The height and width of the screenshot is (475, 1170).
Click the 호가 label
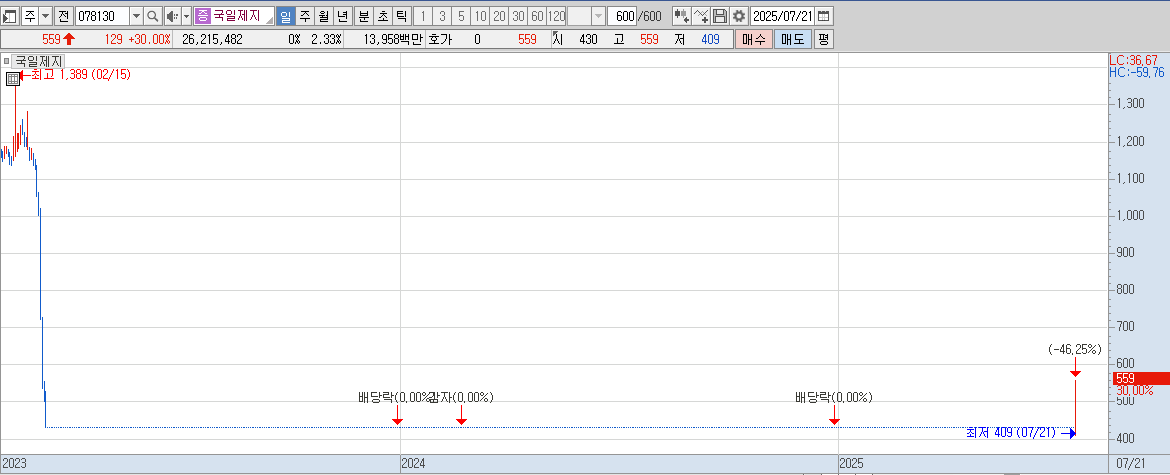tap(439, 40)
